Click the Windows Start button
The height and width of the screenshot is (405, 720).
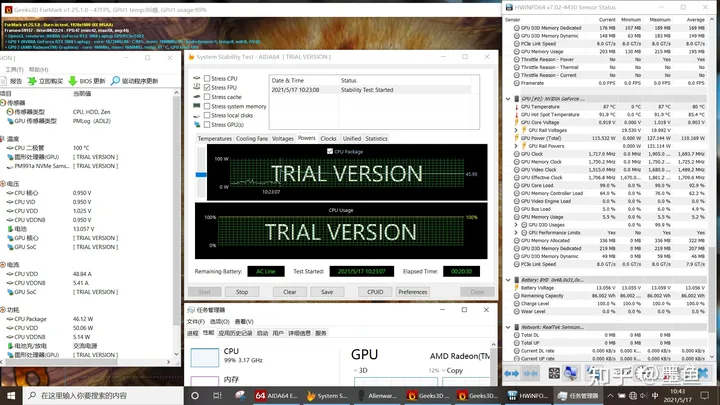10,396
